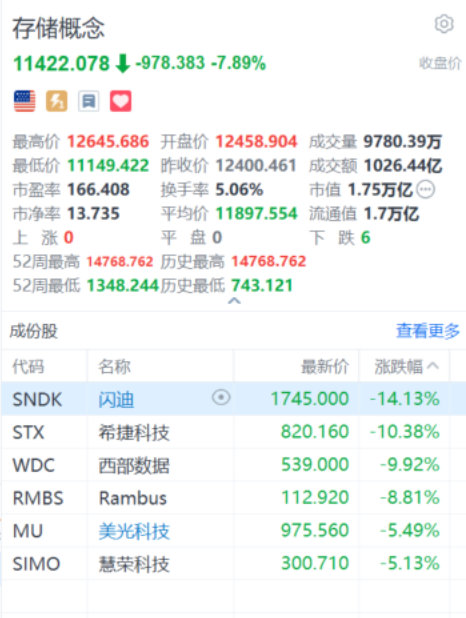Click the 存储概念 title
This screenshot has width=466, height=618.
click(59, 28)
